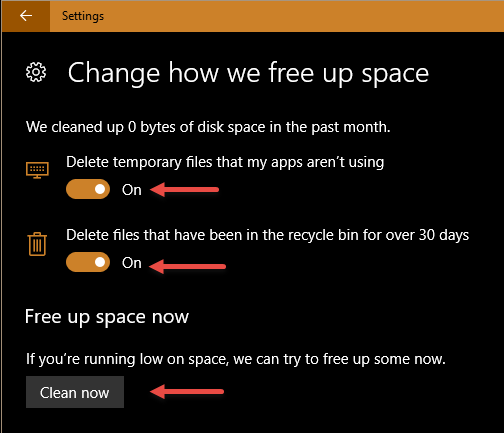Click the On label beside recycle bin toggle
504x433 pixels.
[x=132, y=263]
